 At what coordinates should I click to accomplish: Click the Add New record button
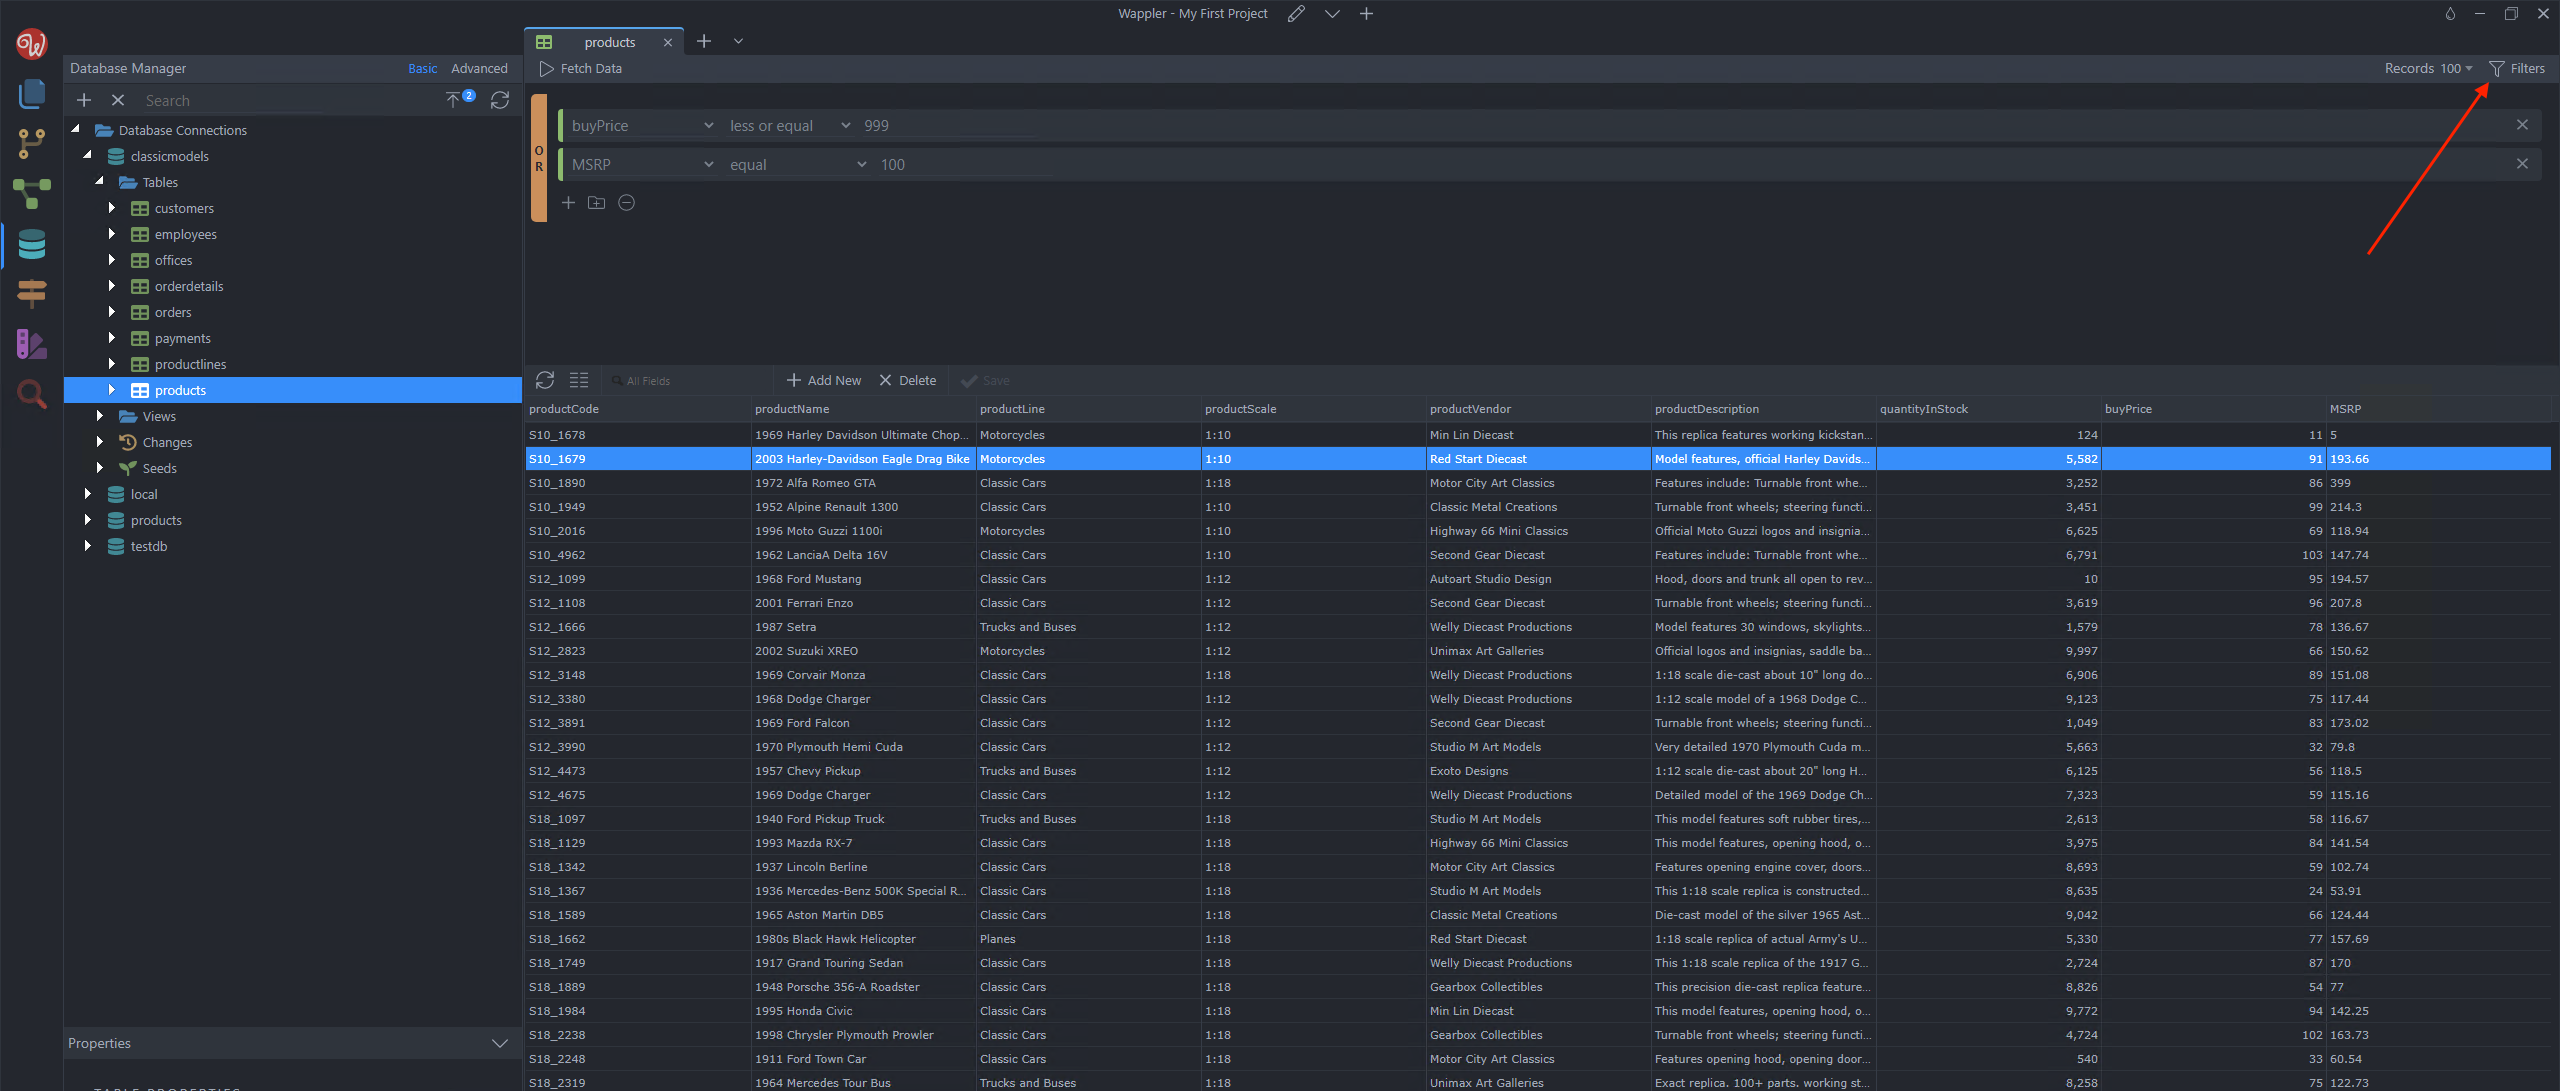click(x=823, y=380)
